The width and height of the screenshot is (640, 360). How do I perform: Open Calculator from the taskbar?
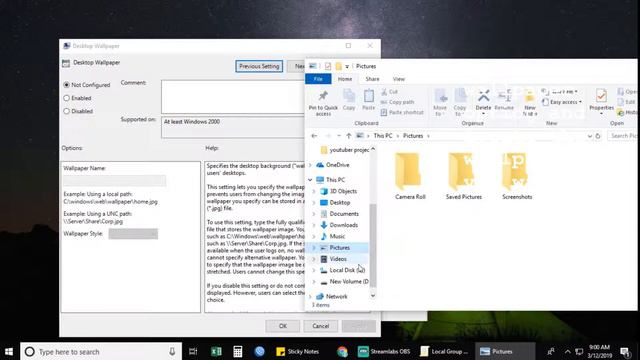point(238,351)
